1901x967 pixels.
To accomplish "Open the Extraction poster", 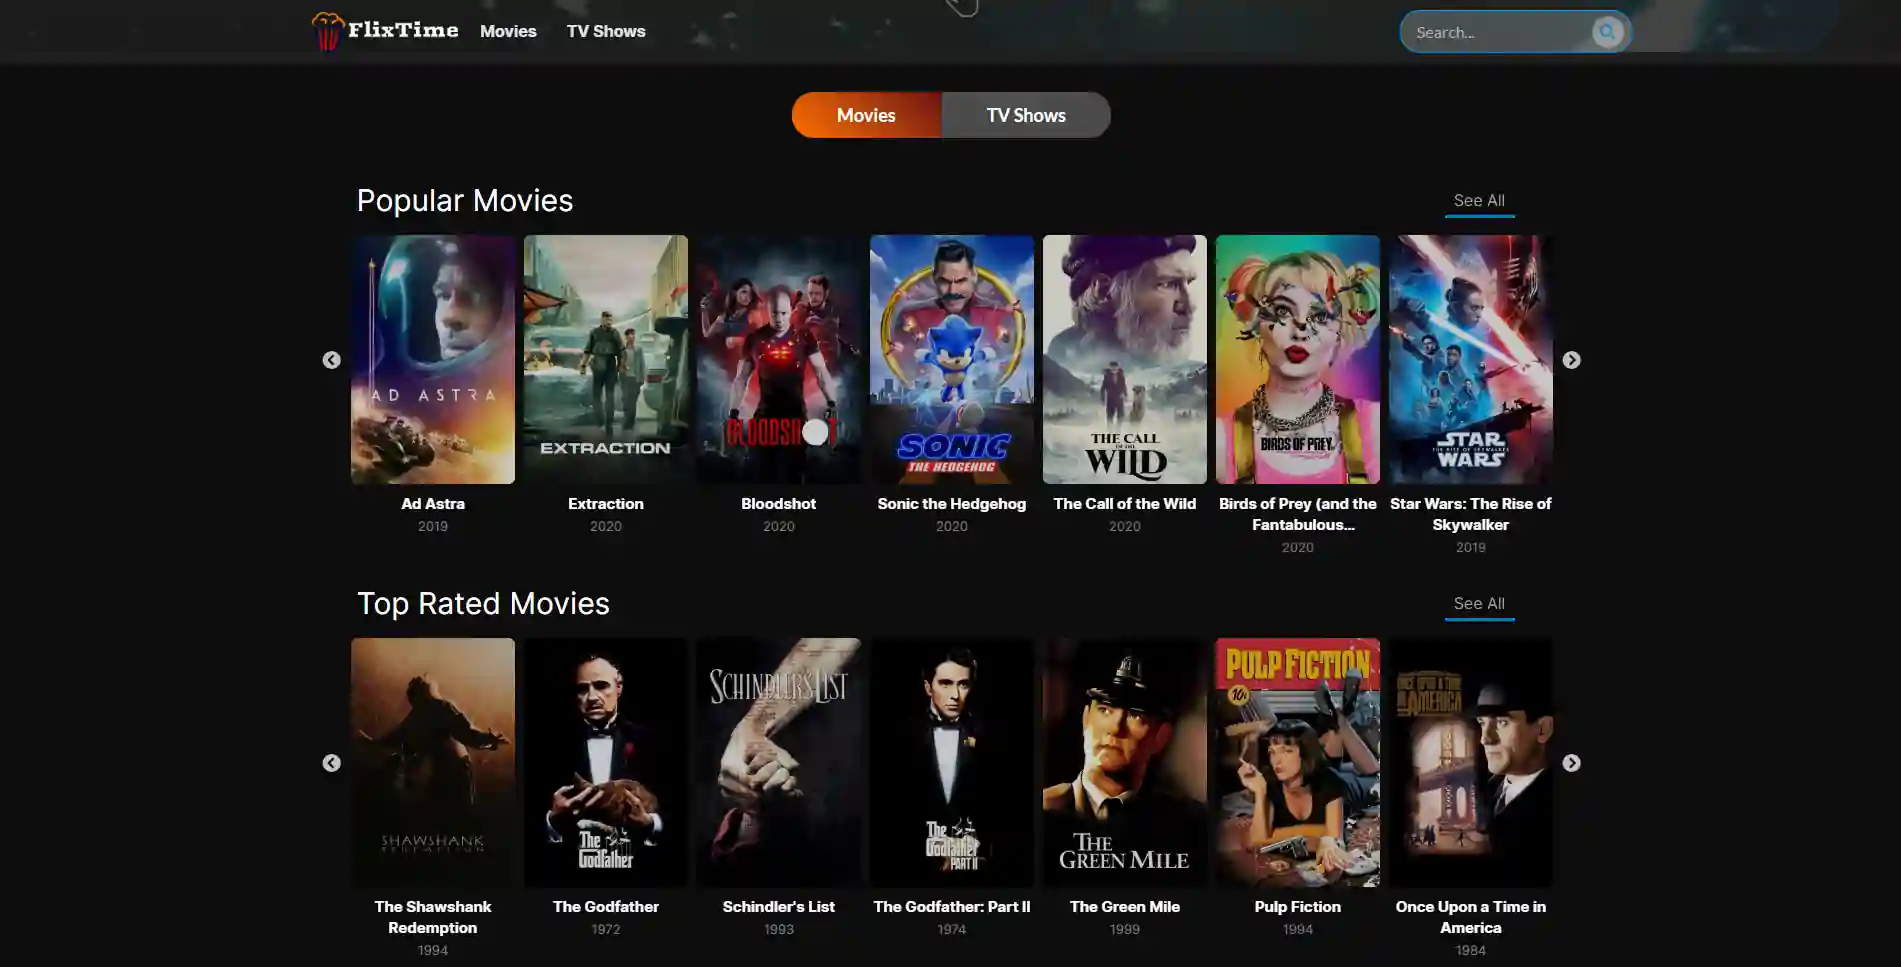I will pyautogui.click(x=606, y=359).
